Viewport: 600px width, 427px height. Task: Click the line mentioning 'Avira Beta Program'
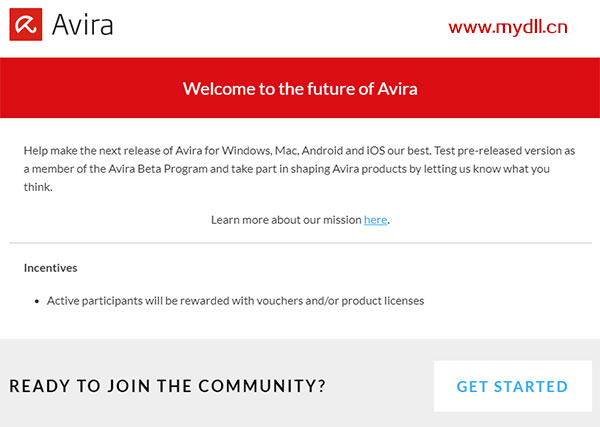tap(287, 169)
